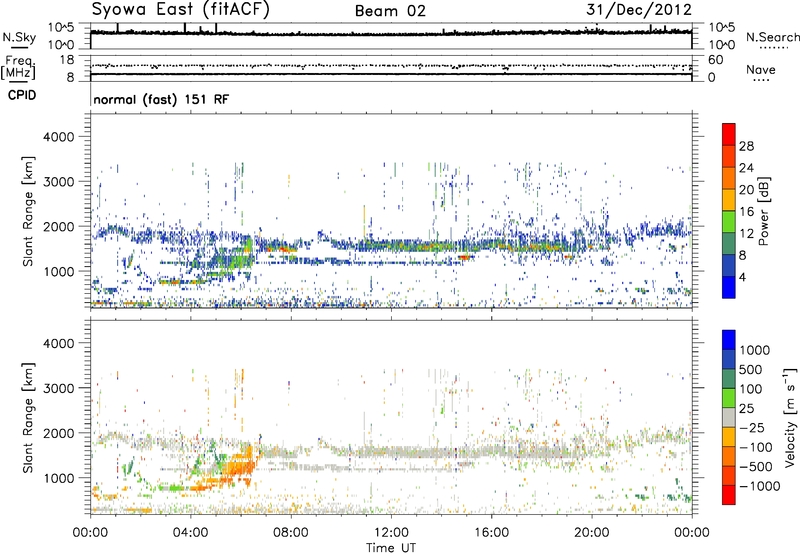Click the '4' tick on the Power scale
Image resolution: width=800 pixels, height=554 pixels.
[742, 277]
